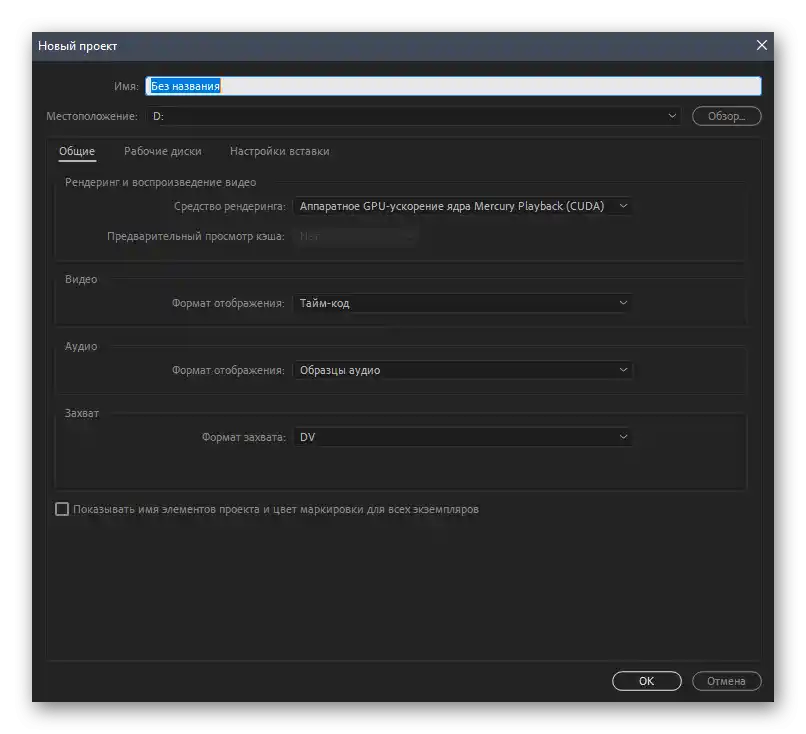The image size is (806, 734).
Task: Click the 'Рендеринг и воспроизведение видео' section title
Action: [160, 182]
